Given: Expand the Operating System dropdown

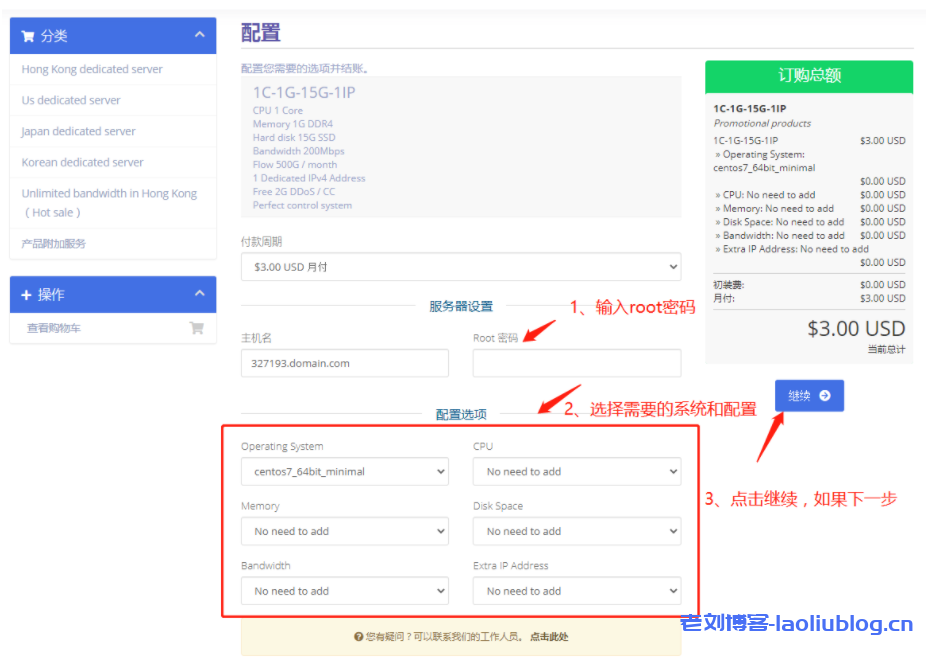Looking at the screenshot, I should (x=344, y=472).
